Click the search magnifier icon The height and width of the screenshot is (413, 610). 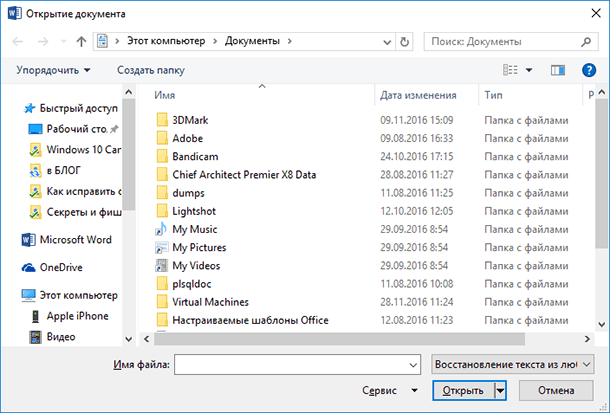pyautogui.click(x=585, y=42)
